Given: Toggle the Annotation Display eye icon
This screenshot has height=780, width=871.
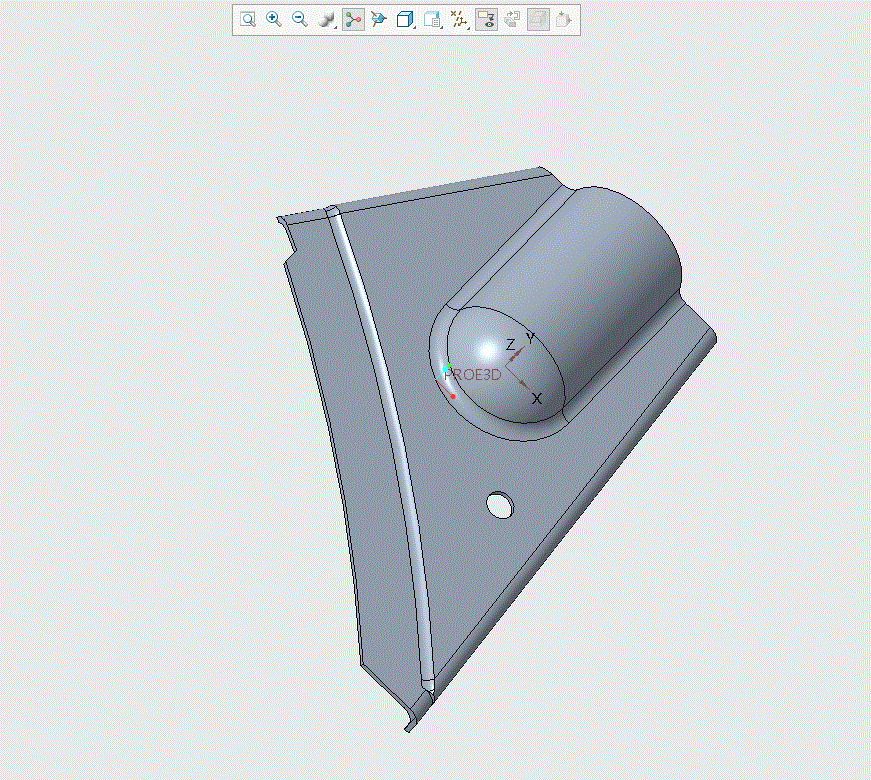Looking at the screenshot, I should click(486, 20).
